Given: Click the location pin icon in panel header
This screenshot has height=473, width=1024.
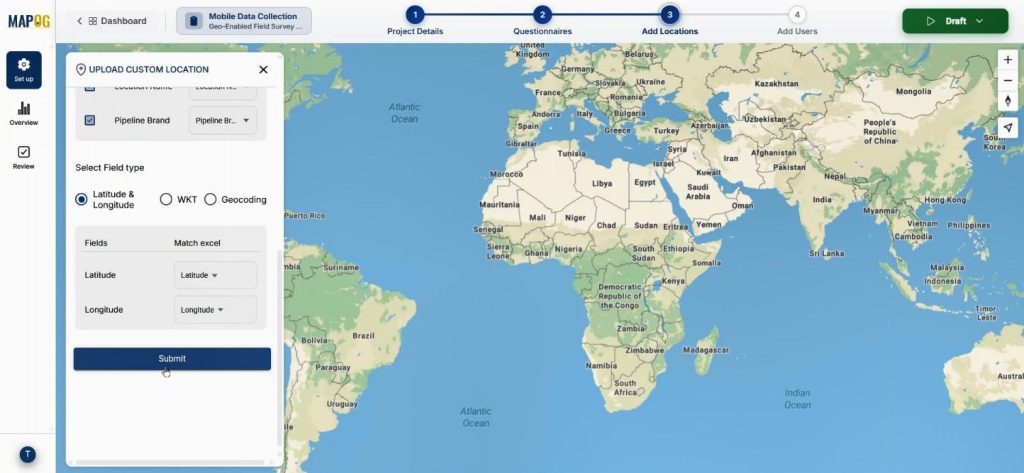Looking at the screenshot, I should point(81,69).
